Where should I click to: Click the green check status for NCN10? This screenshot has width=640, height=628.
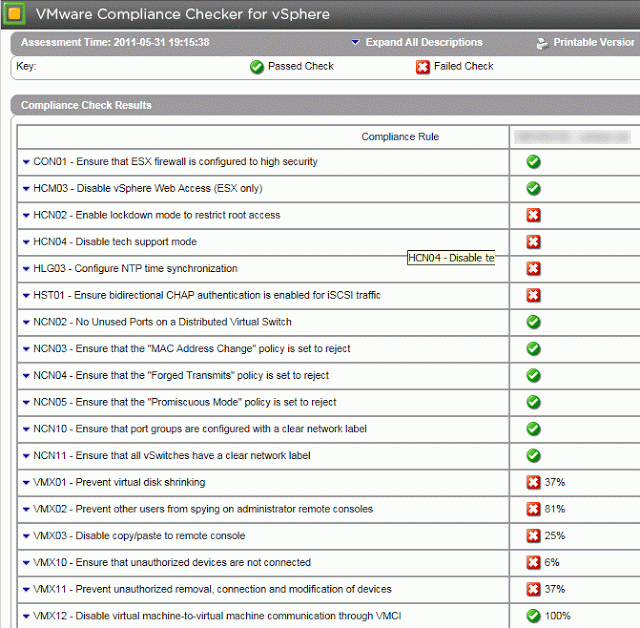[x=533, y=429]
